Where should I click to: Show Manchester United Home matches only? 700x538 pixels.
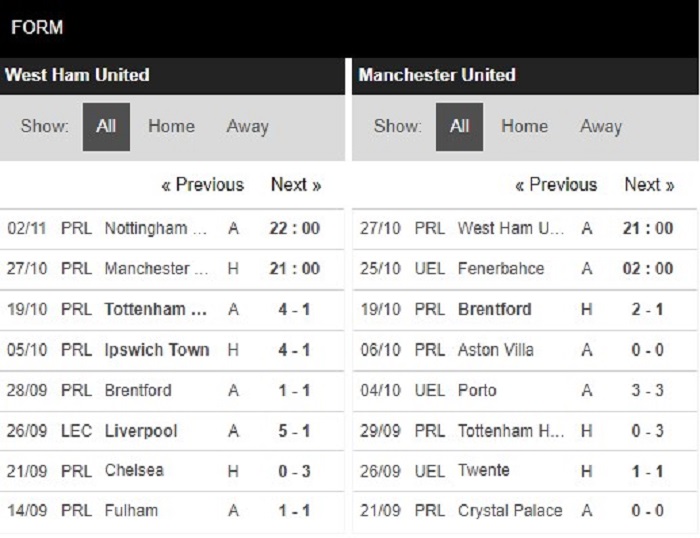point(525,126)
